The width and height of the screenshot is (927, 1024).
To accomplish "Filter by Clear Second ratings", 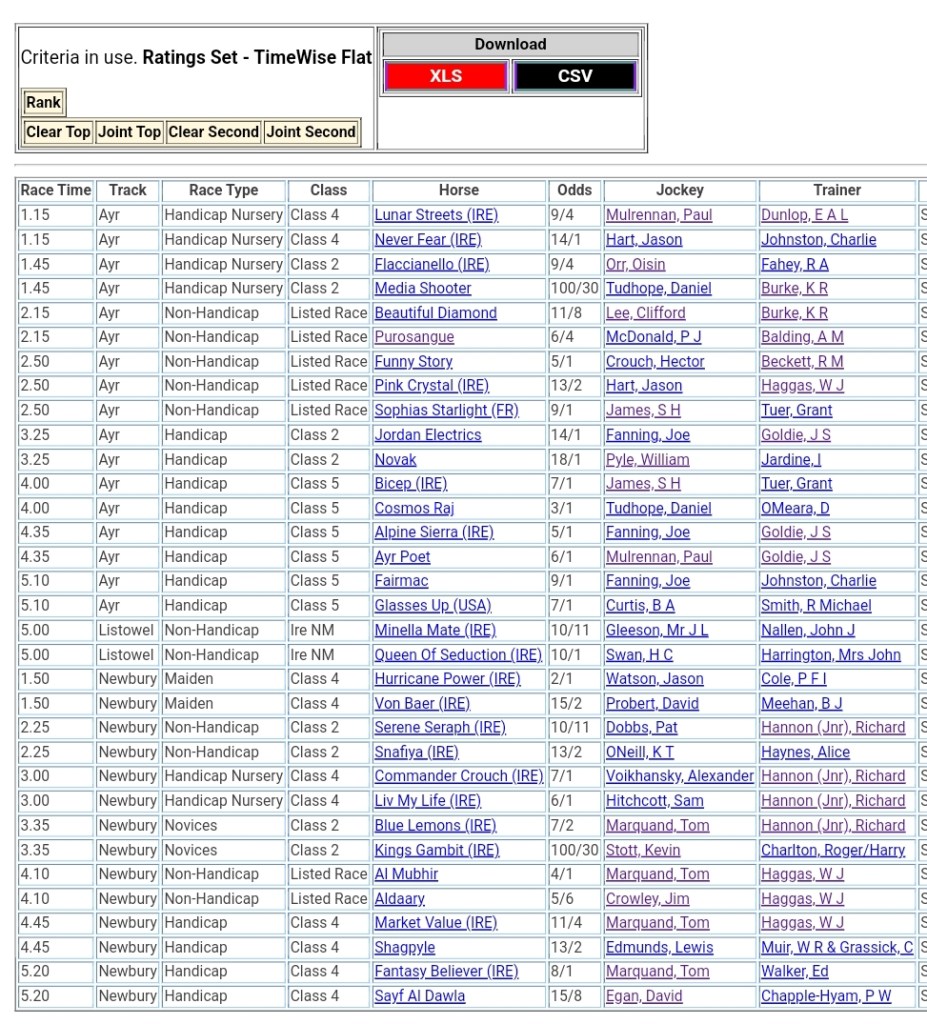I will 213,132.
